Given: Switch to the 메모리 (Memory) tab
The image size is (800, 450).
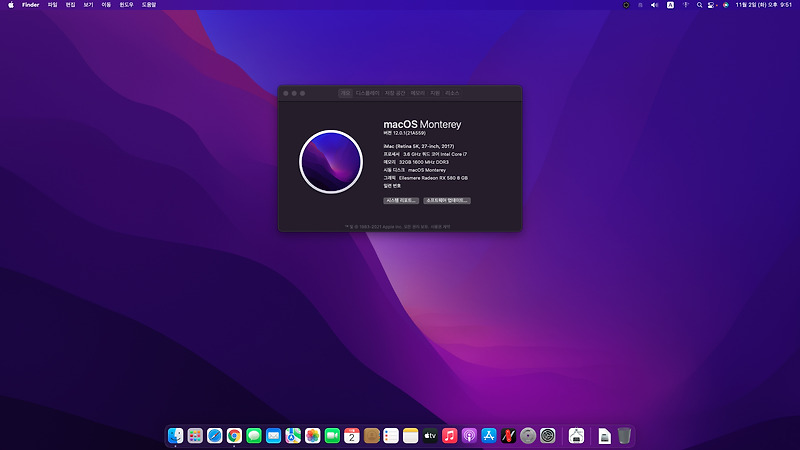Looking at the screenshot, I should coord(417,93).
